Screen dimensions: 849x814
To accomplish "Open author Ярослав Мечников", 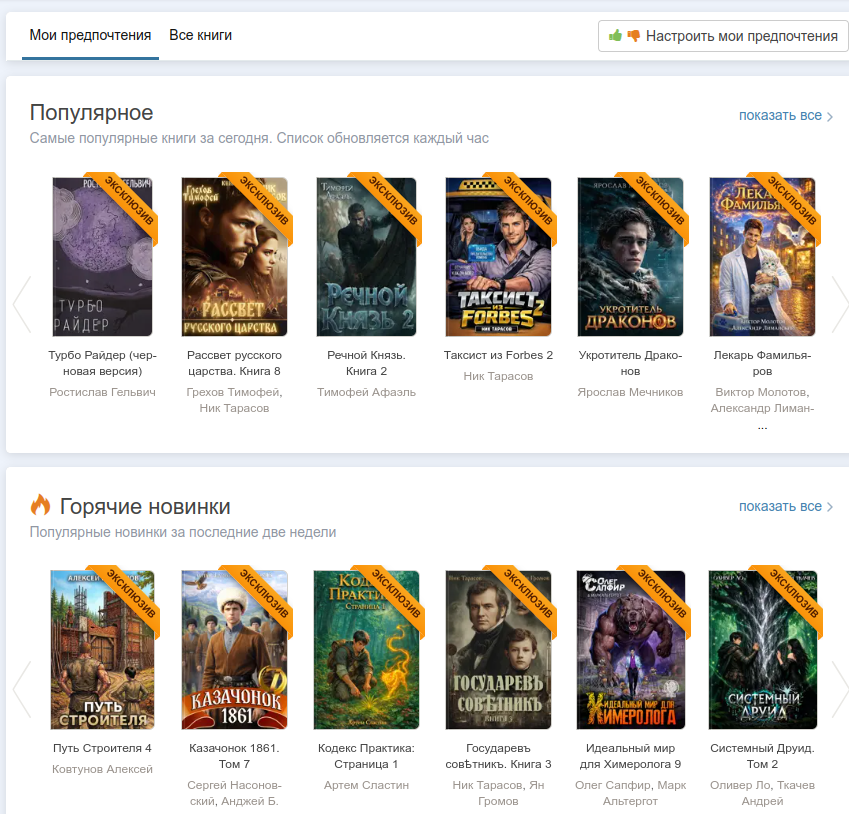I will click(630, 392).
